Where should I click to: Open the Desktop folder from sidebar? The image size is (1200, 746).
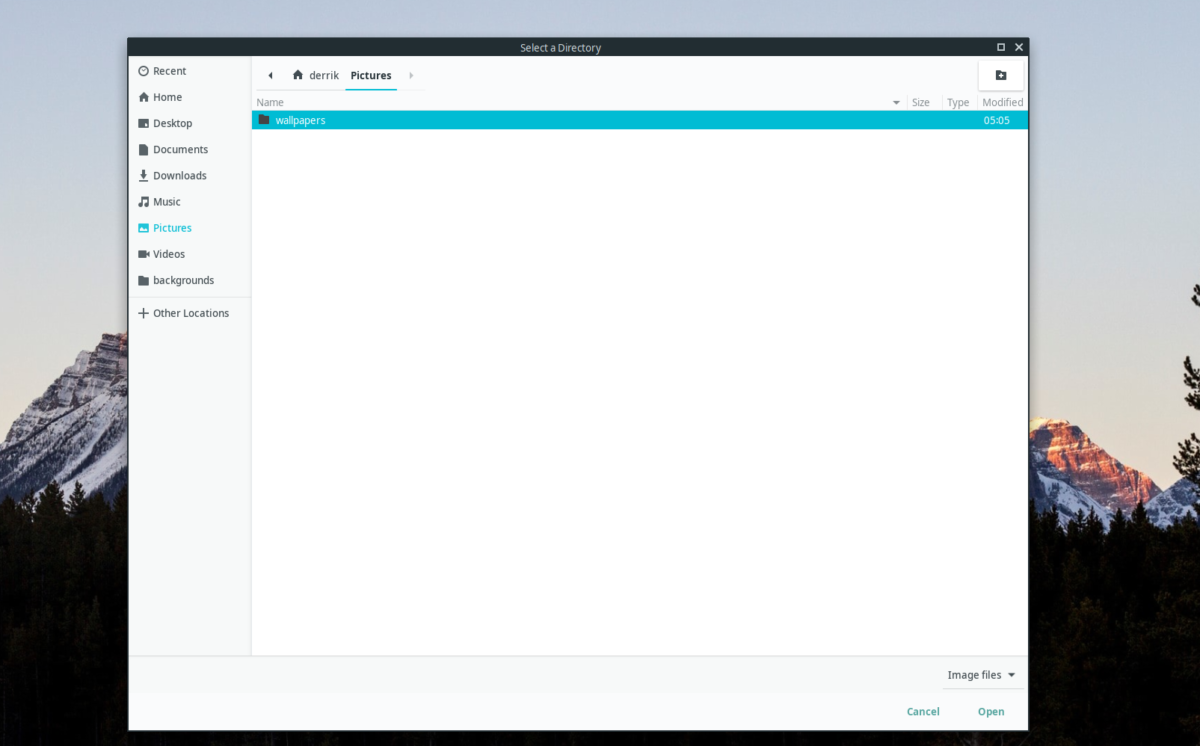173,123
